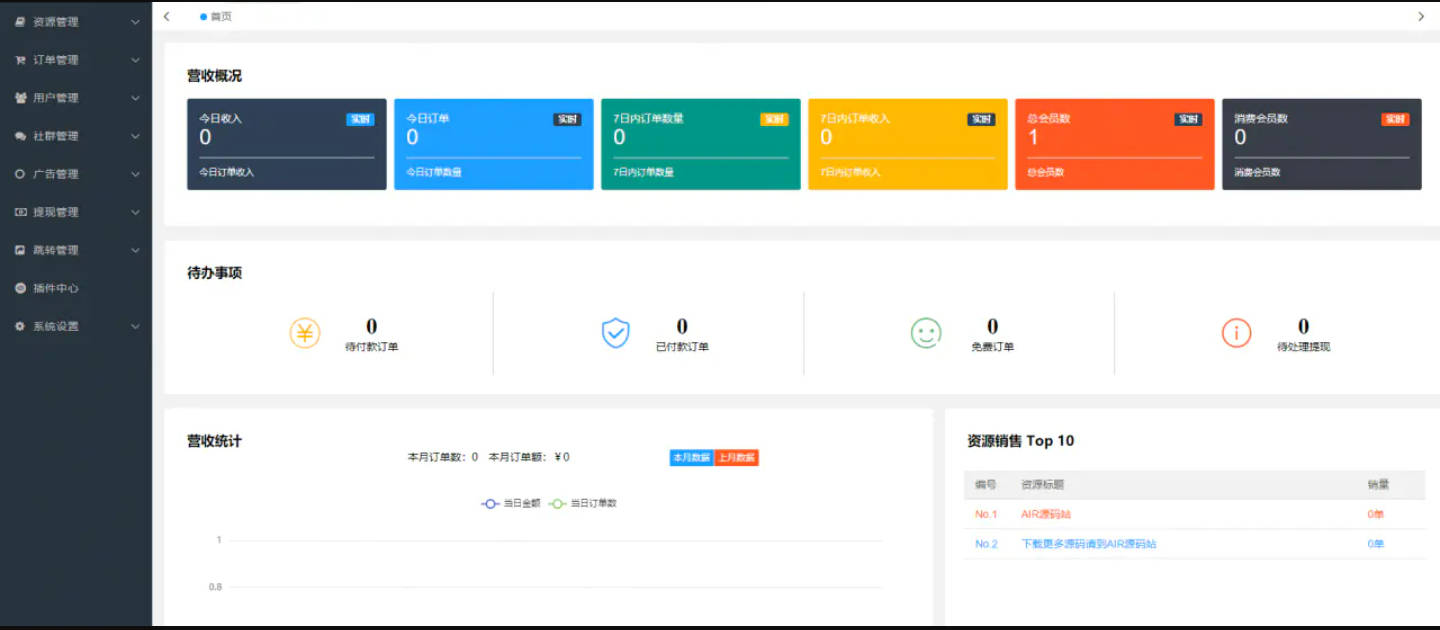Expand the 社群管理 chevron
Image resolution: width=1440 pixels, height=630 pixels.
pos(135,136)
